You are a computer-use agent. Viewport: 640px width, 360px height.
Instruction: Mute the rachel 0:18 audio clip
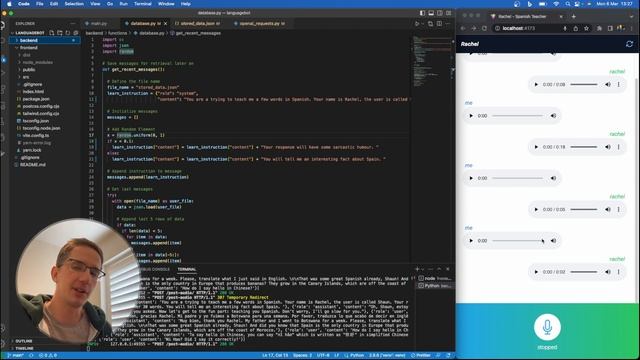tap(608, 147)
